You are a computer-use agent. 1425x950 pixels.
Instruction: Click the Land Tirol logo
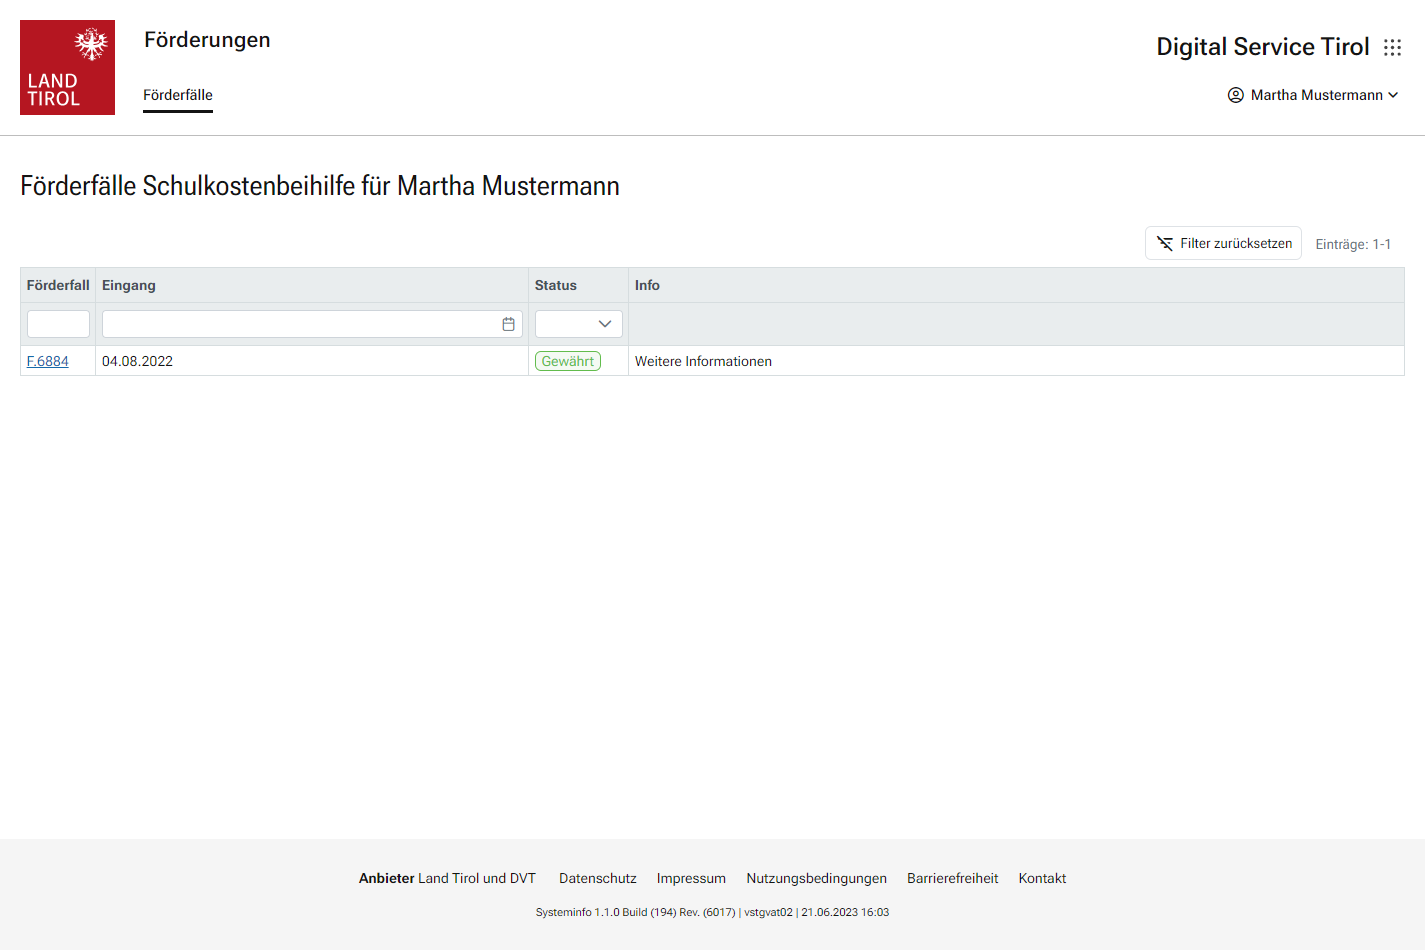(x=67, y=67)
